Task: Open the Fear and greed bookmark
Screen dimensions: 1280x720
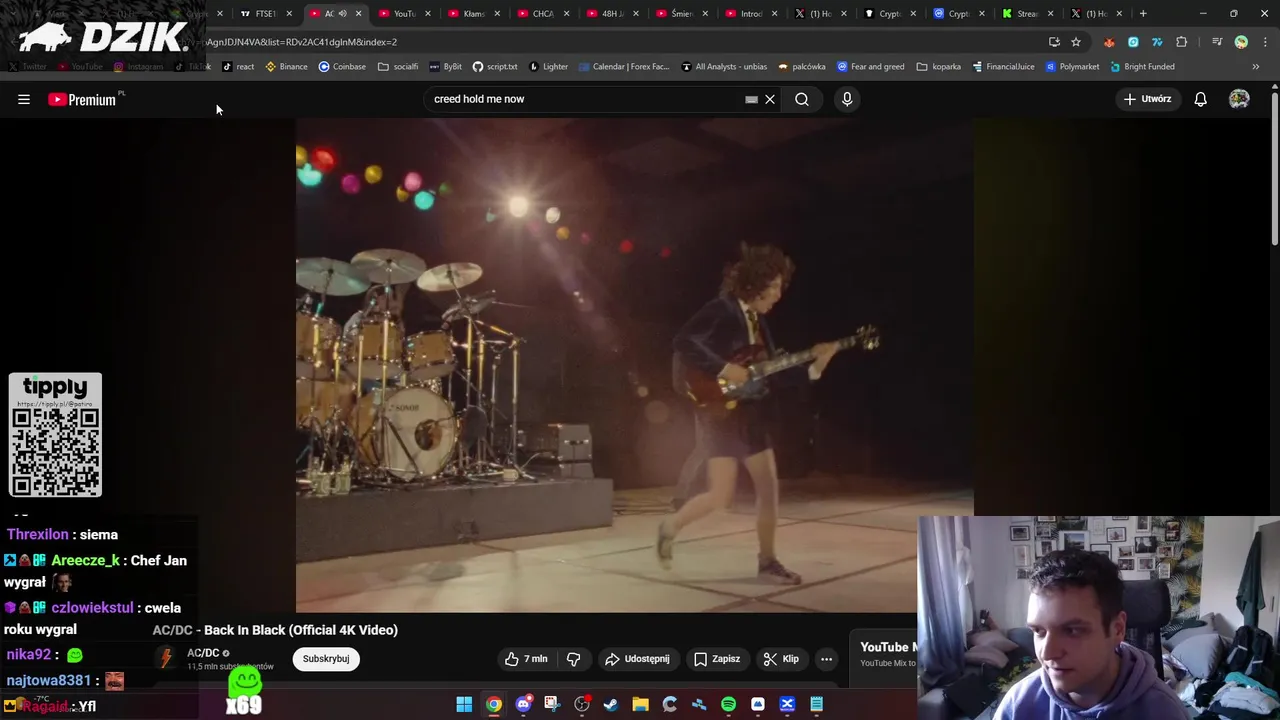Action: 871,67
